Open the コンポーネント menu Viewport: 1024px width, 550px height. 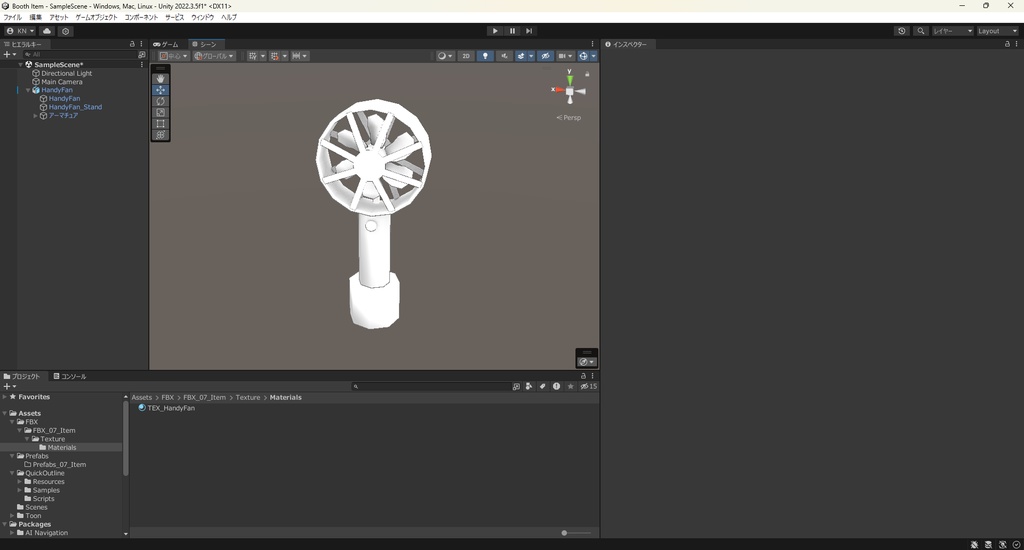[x=141, y=18]
